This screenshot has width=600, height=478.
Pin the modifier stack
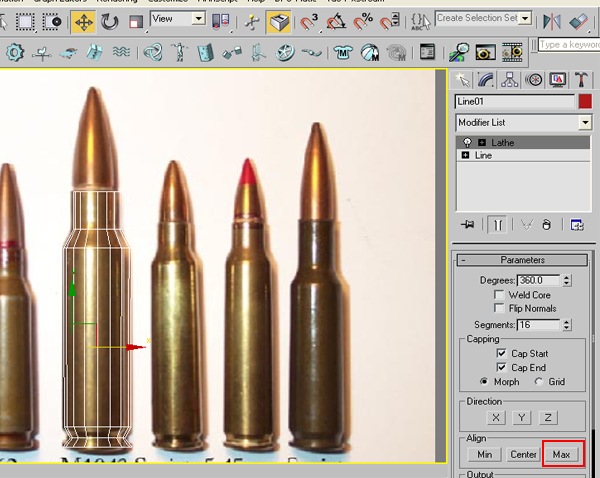pyautogui.click(x=468, y=225)
